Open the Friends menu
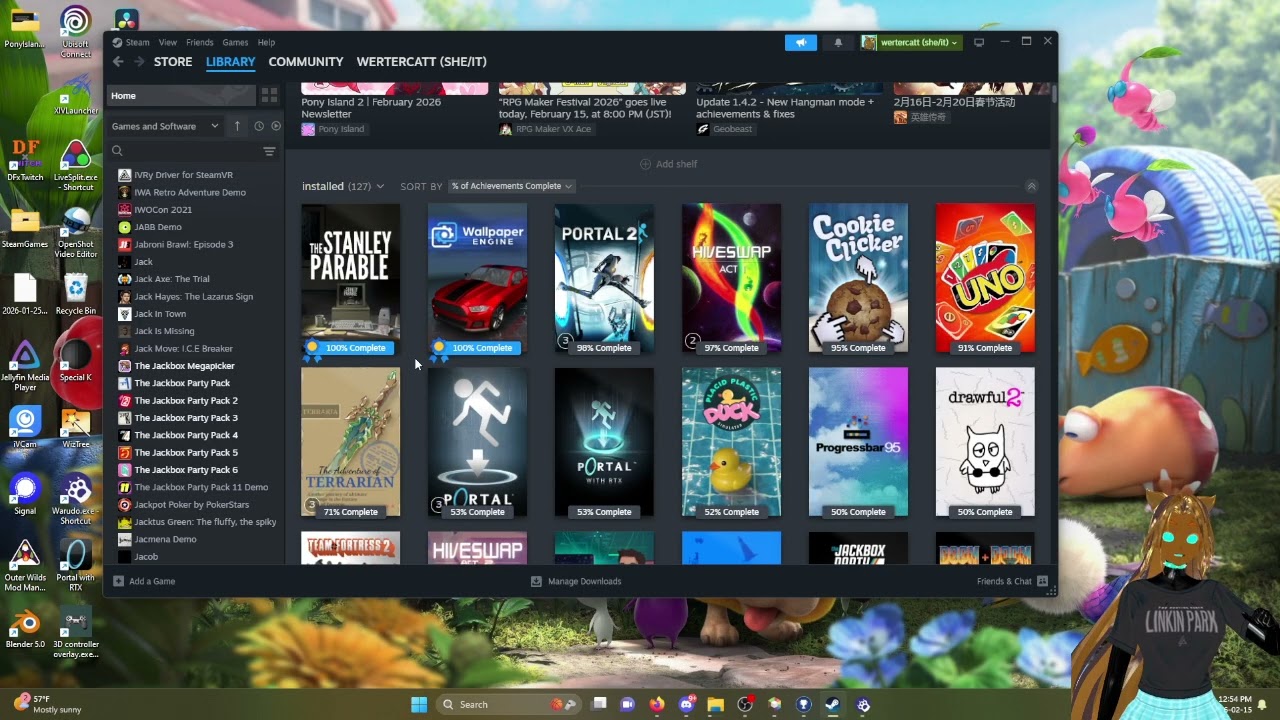This screenshot has height=720, width=1280. (x=200, y=42)
